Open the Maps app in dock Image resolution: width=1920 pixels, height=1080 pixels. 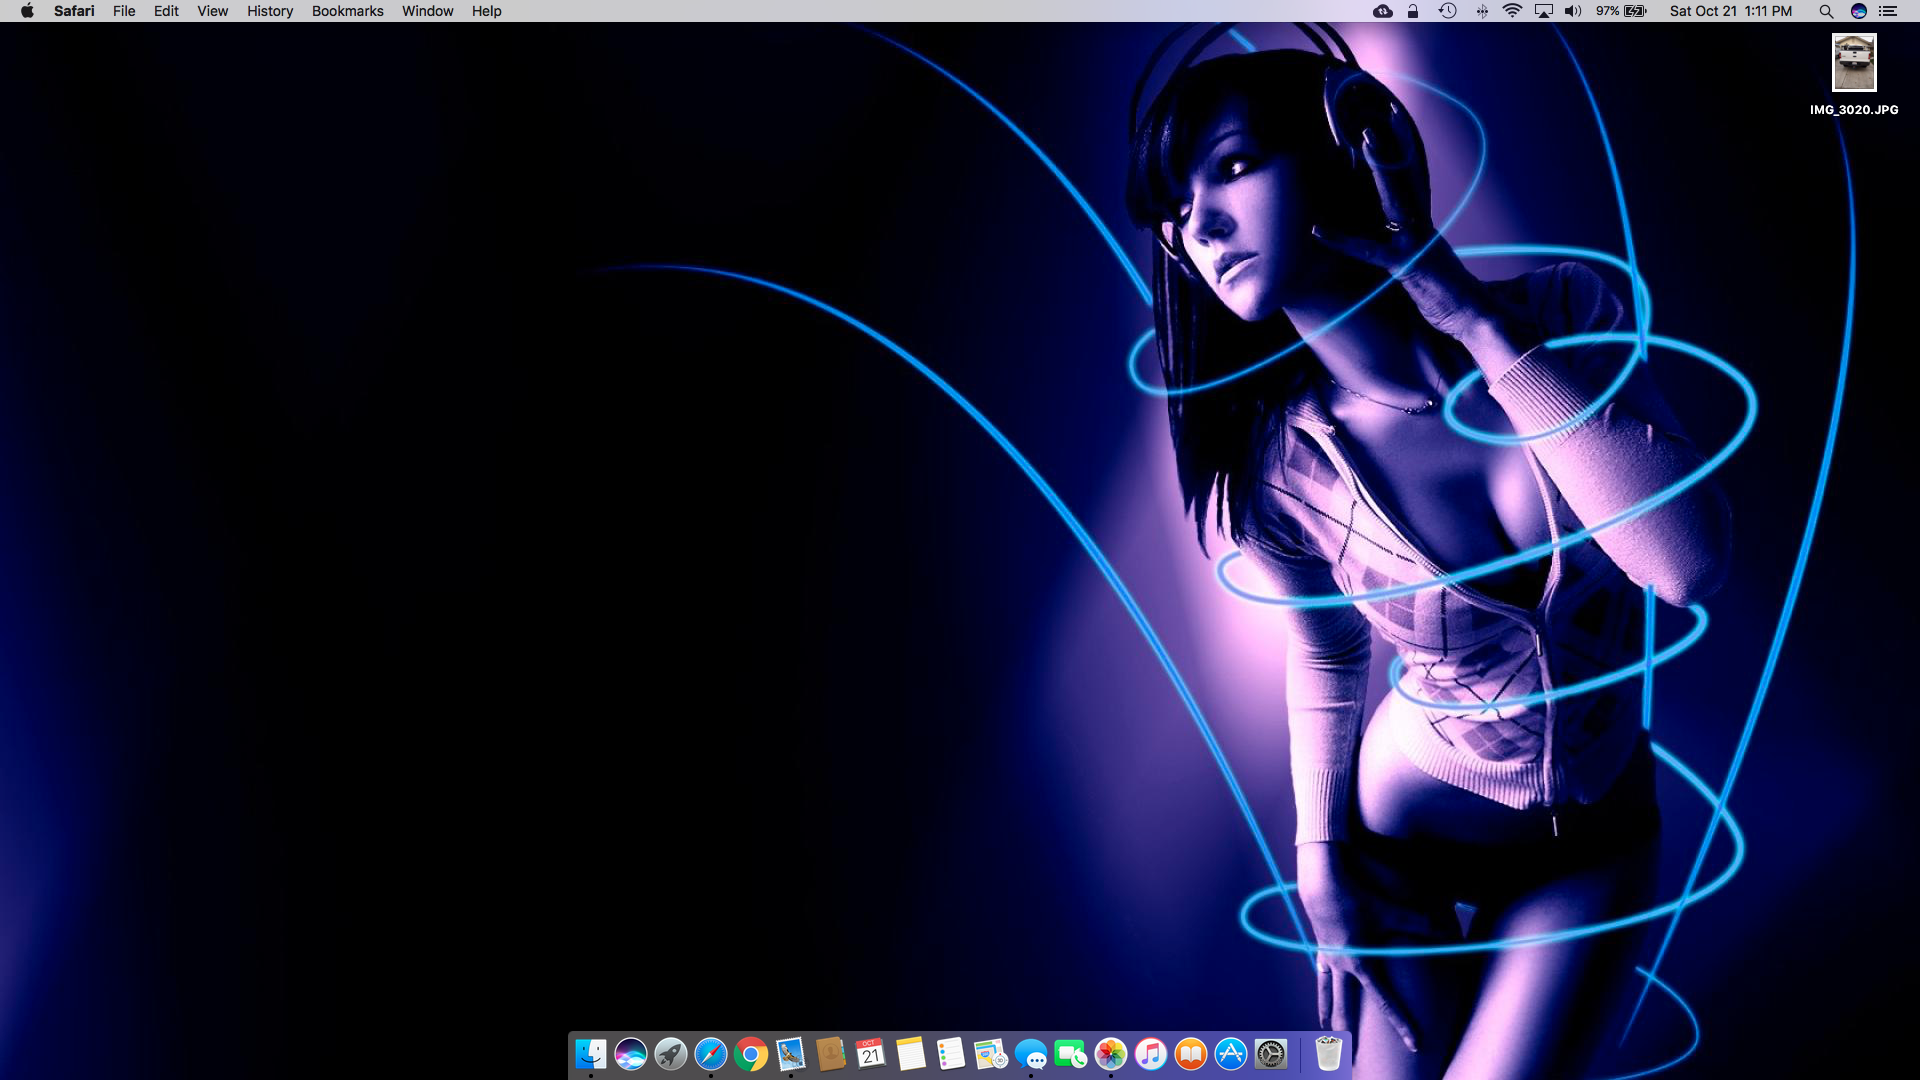pyautogui.click(x=991, y=1053)
